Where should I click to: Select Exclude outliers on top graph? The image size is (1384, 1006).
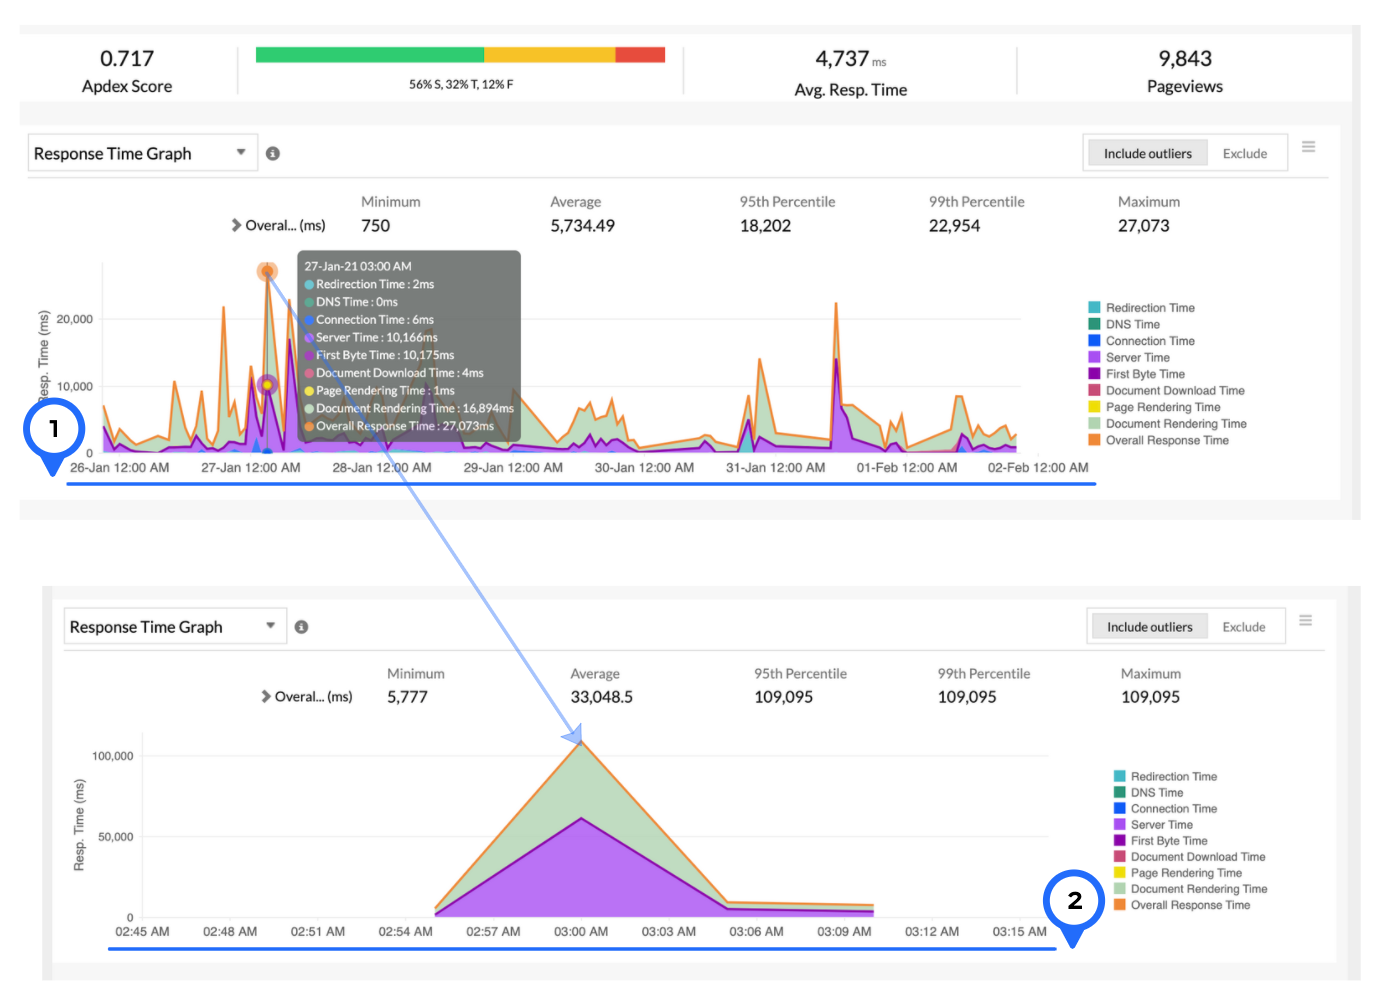(x=1244, y=154)
